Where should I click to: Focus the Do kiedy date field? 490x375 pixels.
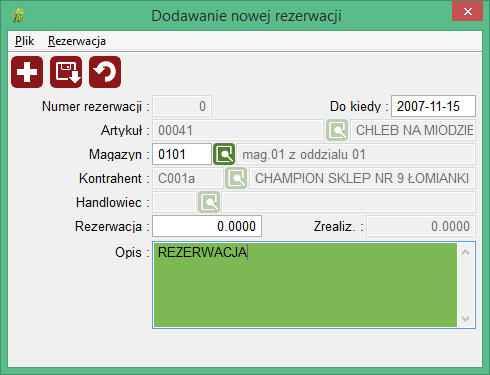click(433, 106)
